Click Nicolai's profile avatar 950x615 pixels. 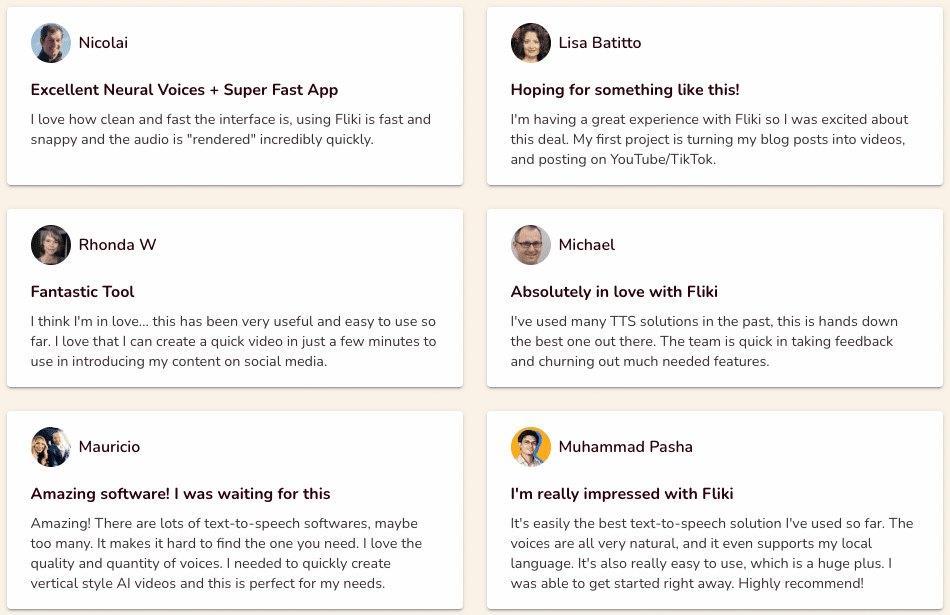coord(51,43)
